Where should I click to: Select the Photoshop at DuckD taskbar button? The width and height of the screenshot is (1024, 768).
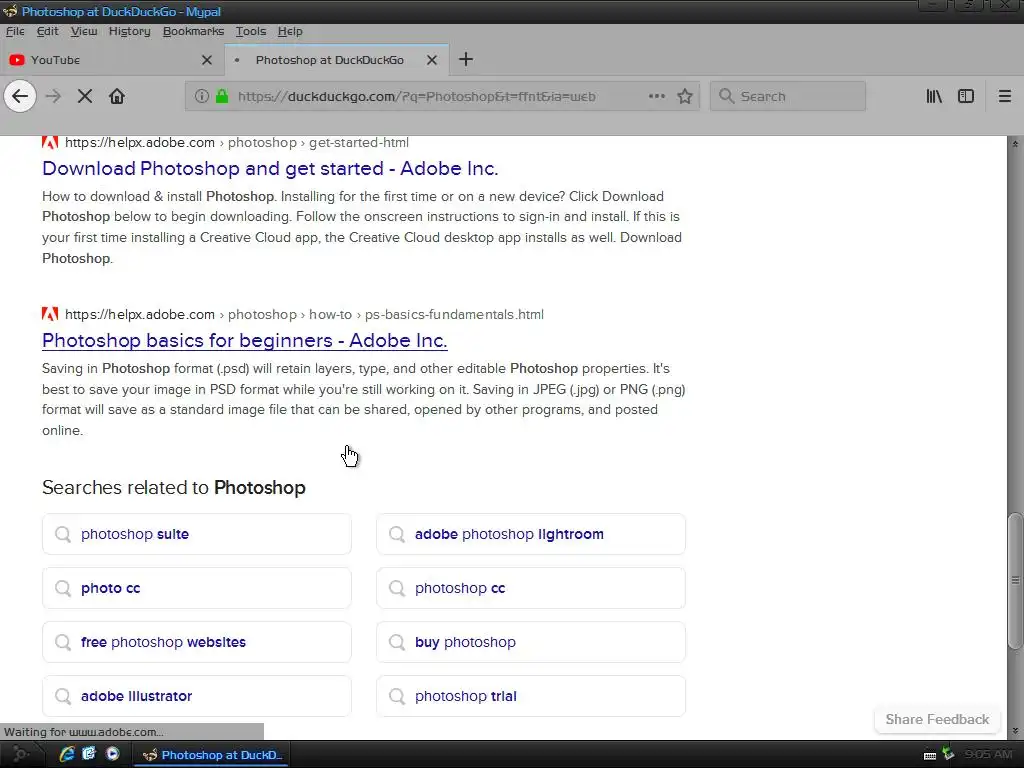212,755
